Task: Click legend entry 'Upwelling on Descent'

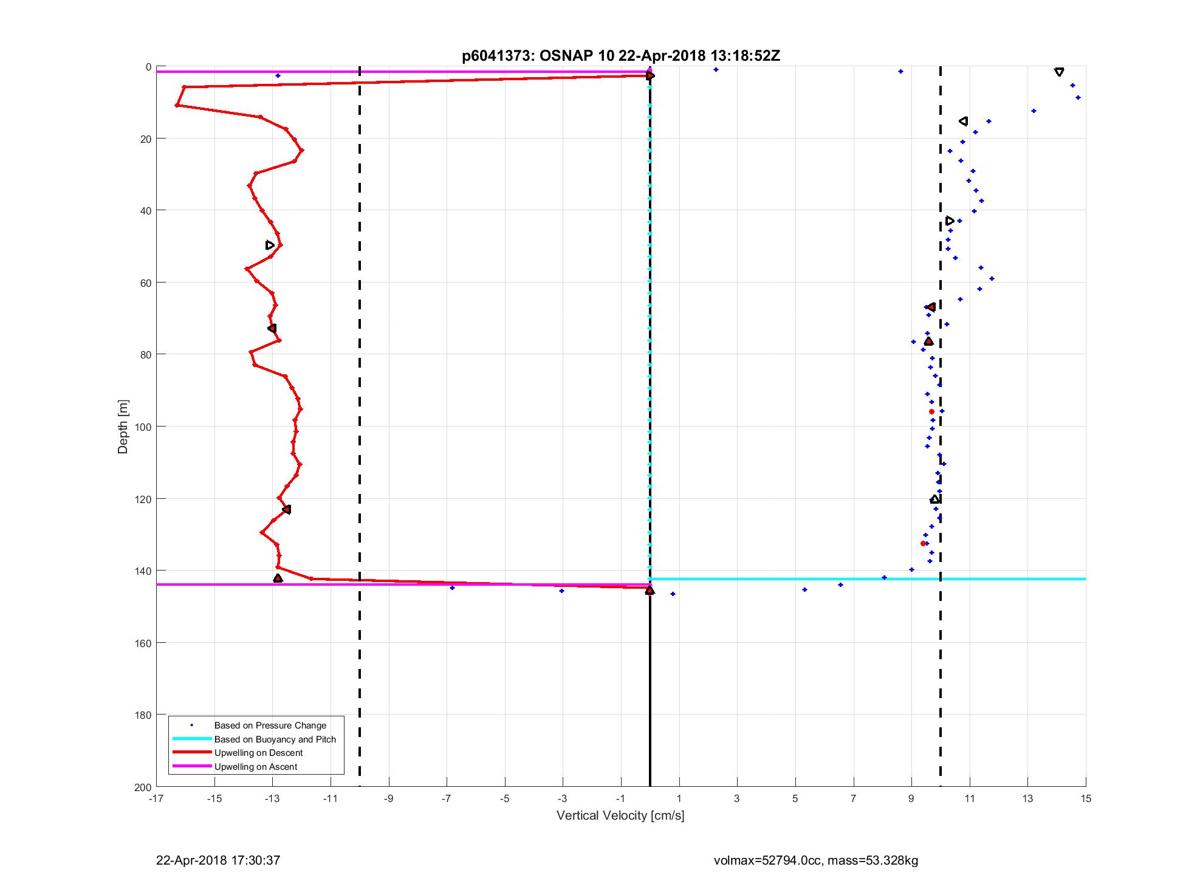Action: click(259, 752)
